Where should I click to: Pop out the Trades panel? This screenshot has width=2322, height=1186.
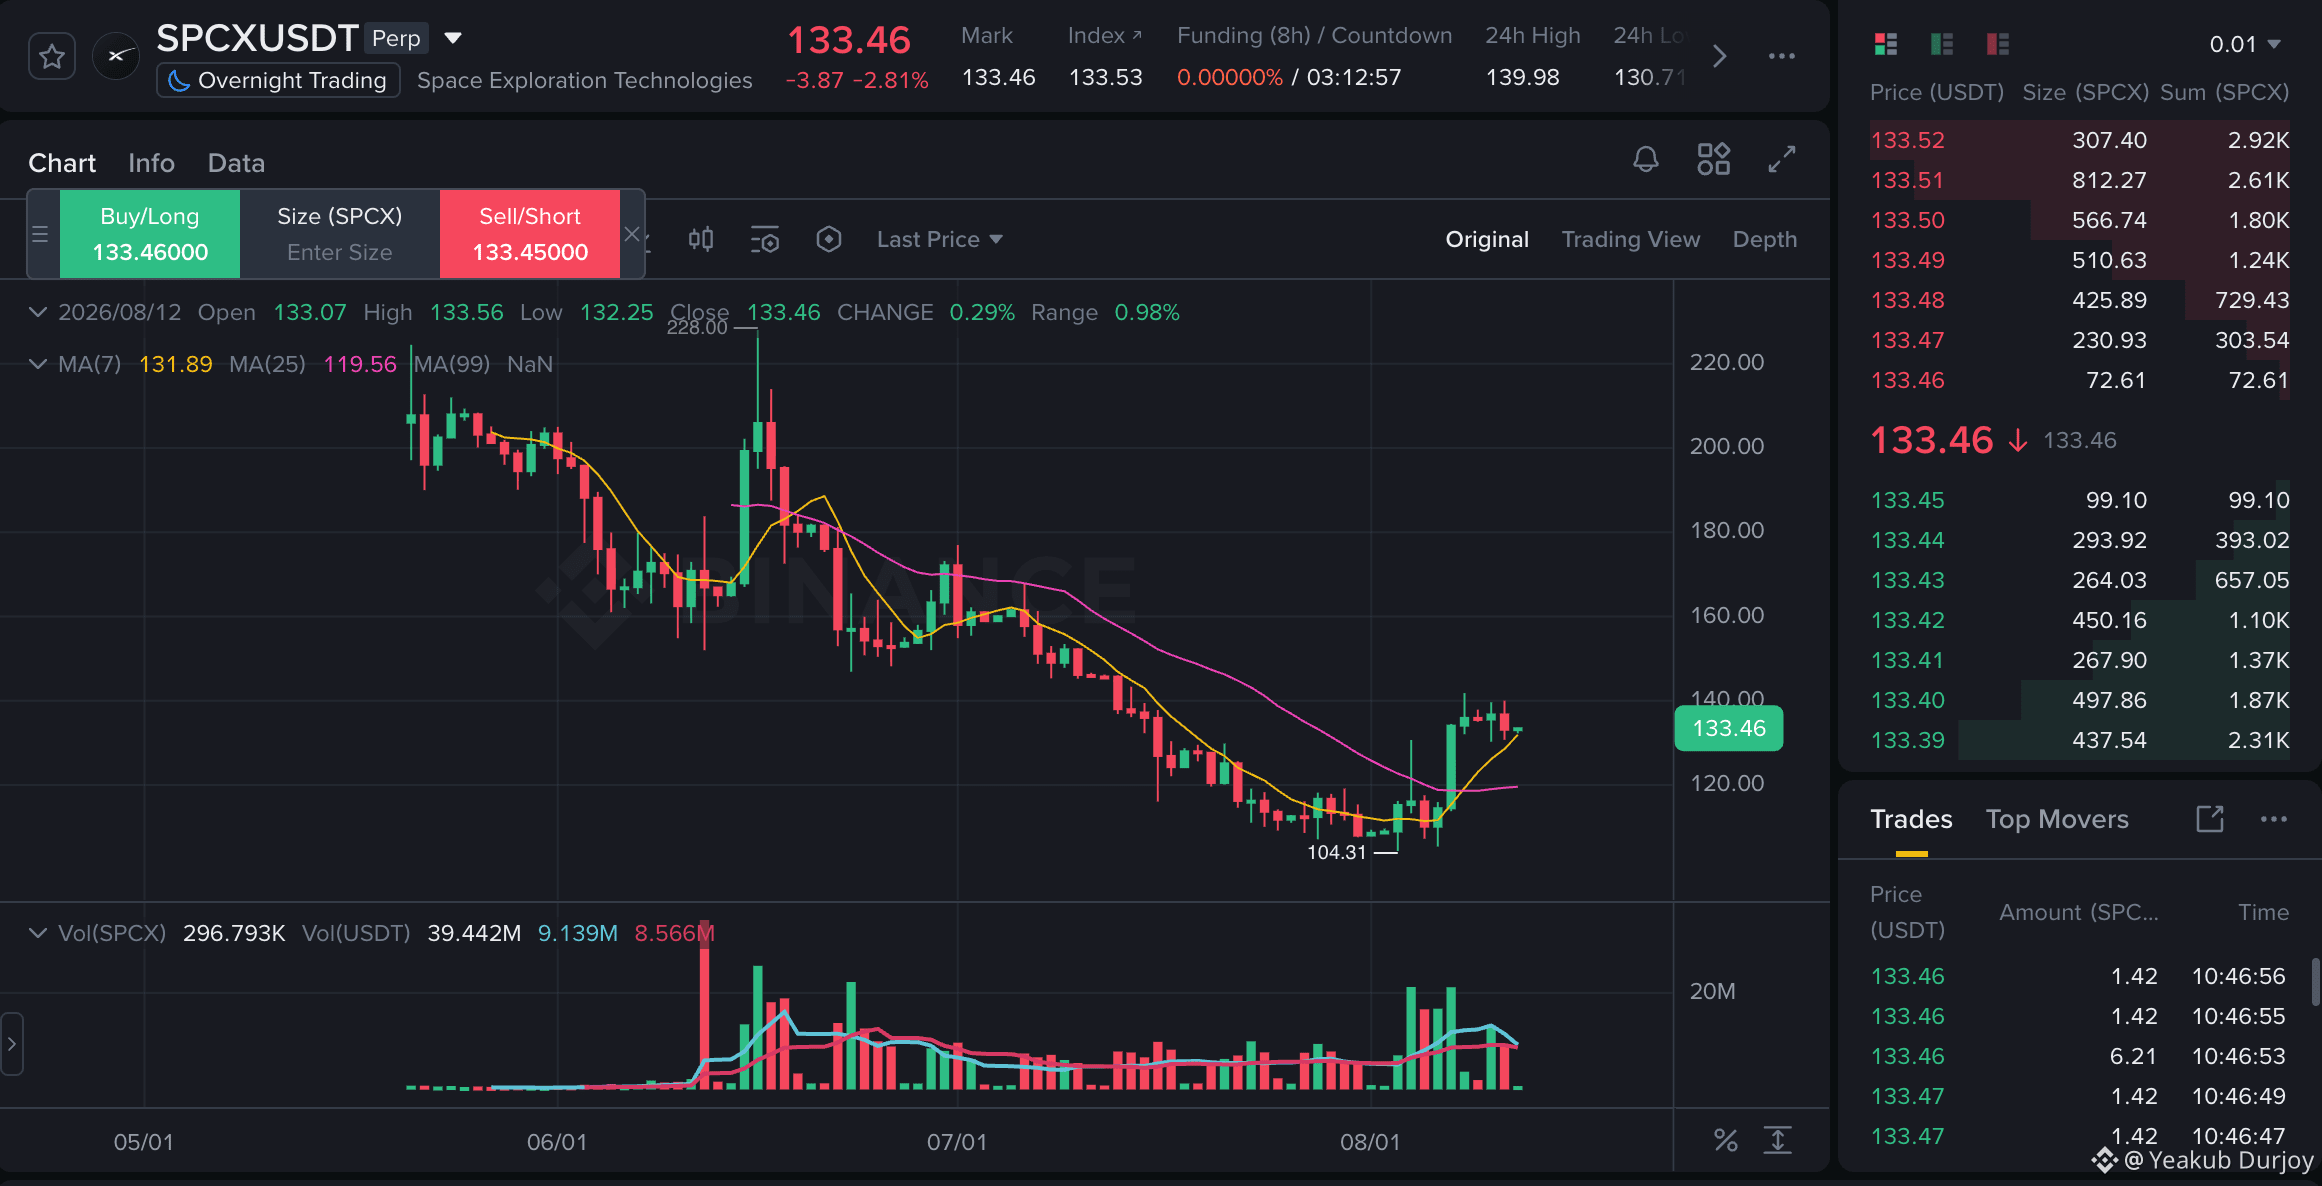tap(2210, 819)
